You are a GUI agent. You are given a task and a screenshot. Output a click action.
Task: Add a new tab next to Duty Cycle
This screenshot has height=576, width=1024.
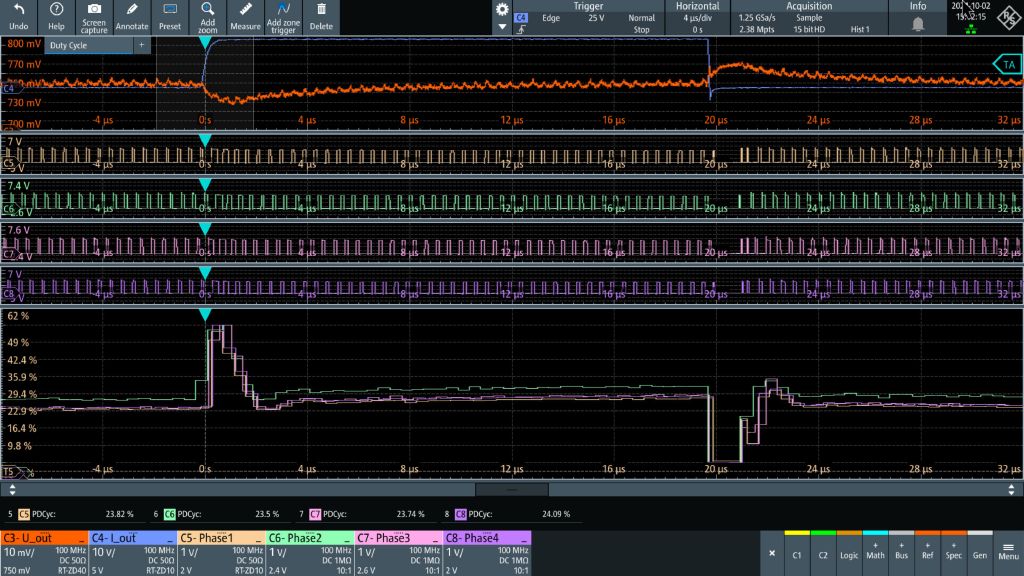[x=141, y=45]
